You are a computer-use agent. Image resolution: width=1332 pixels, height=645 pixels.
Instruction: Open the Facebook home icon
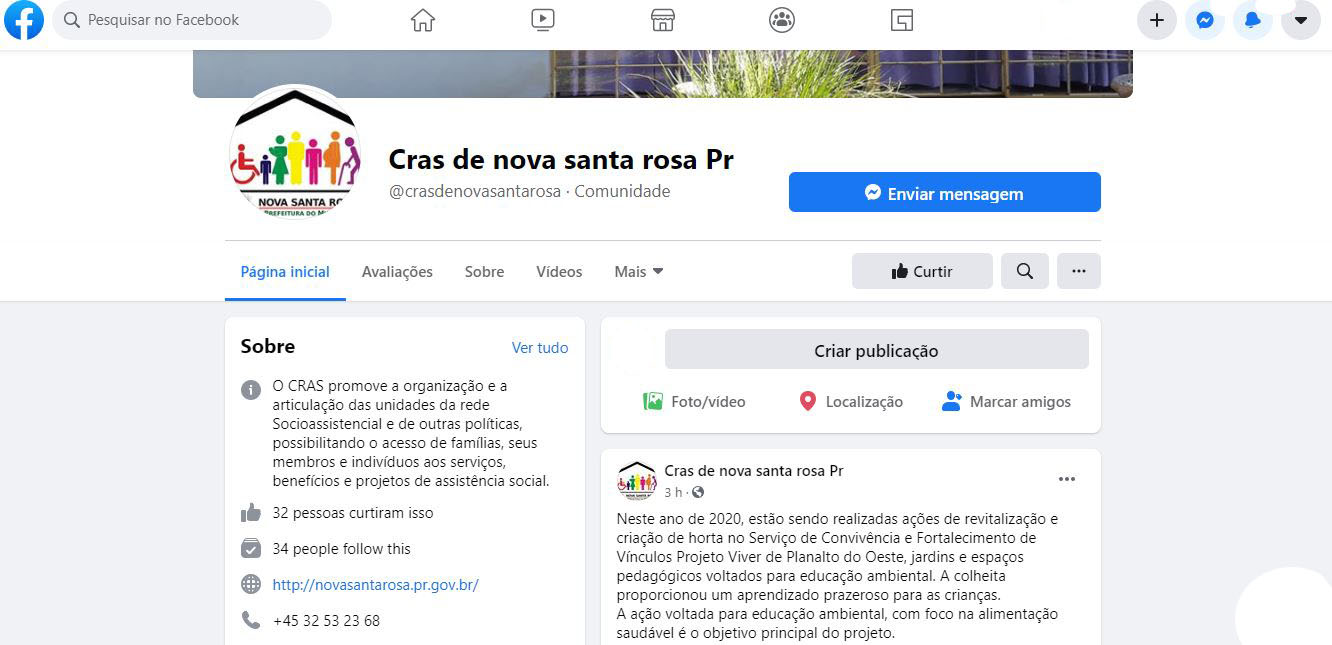point(423,20)
